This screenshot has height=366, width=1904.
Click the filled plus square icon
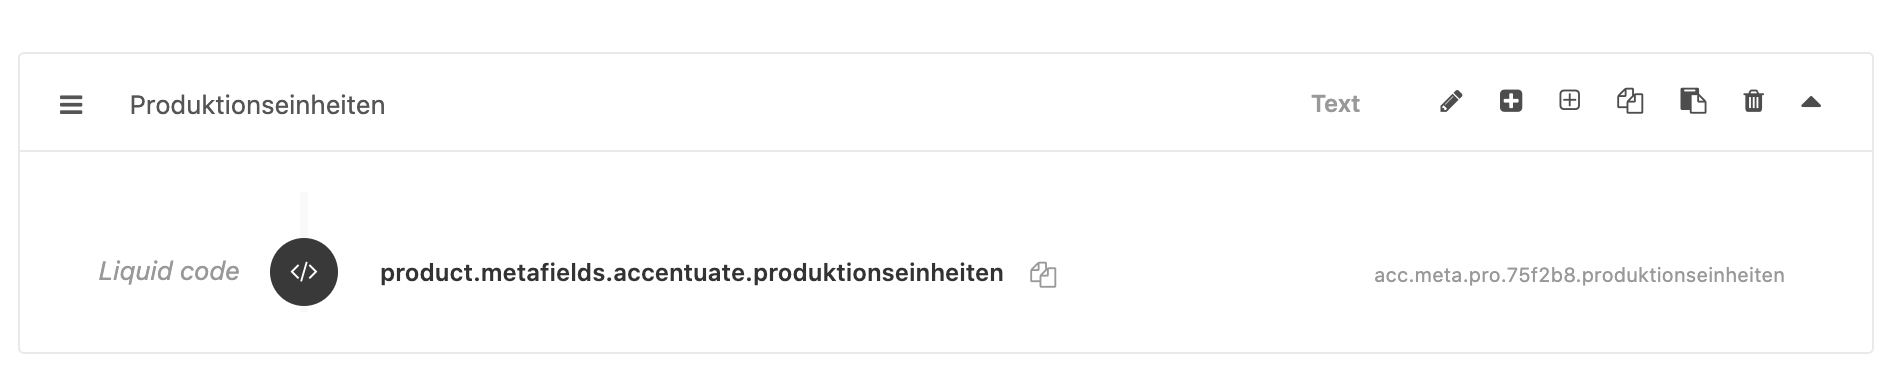tap(1511, 101)
